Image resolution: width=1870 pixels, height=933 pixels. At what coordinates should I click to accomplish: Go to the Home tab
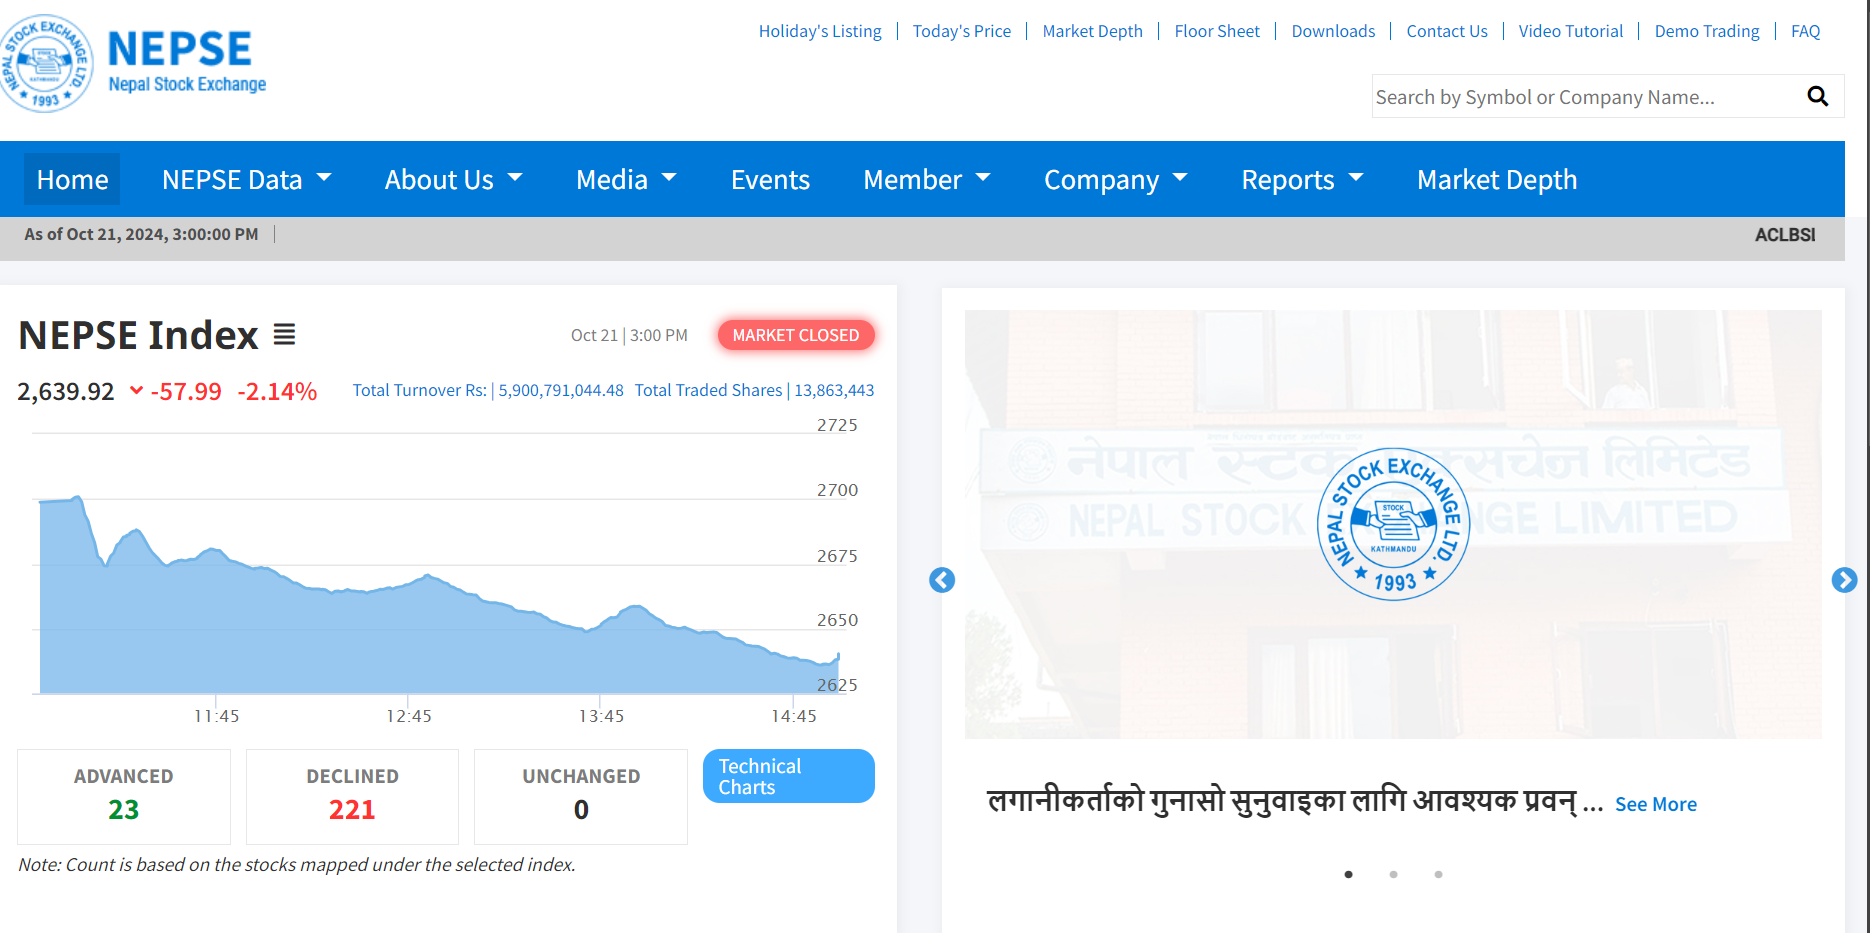(x=72, y=180)
